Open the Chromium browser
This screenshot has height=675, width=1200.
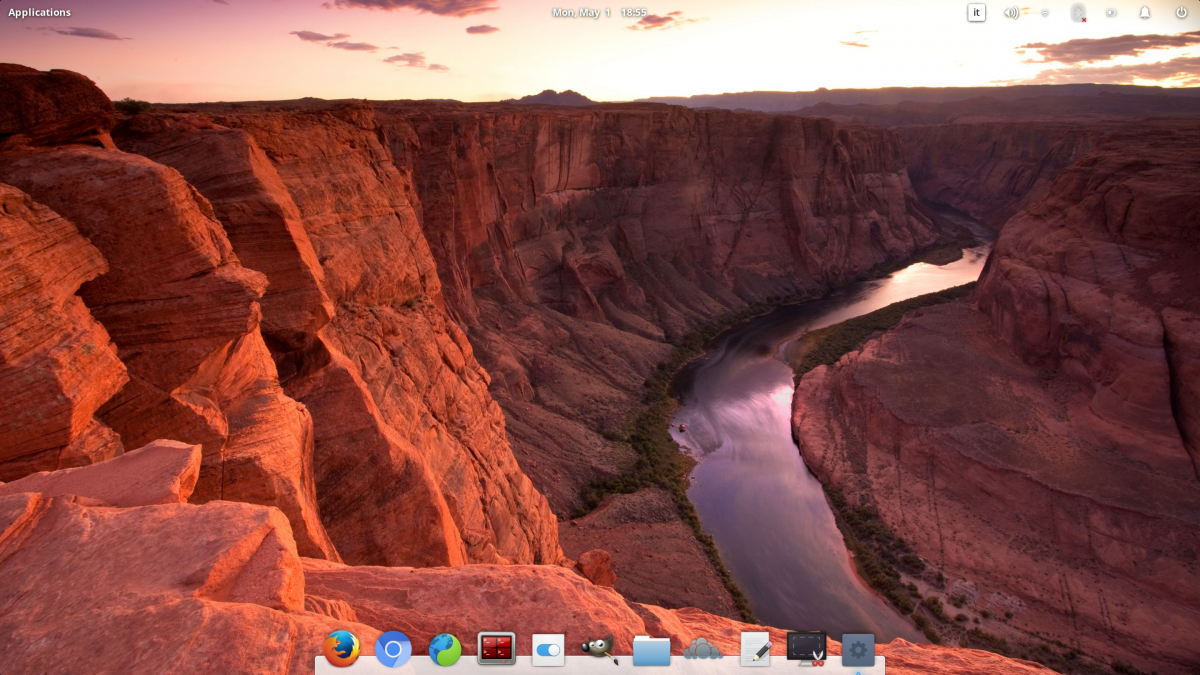[392, 649]
